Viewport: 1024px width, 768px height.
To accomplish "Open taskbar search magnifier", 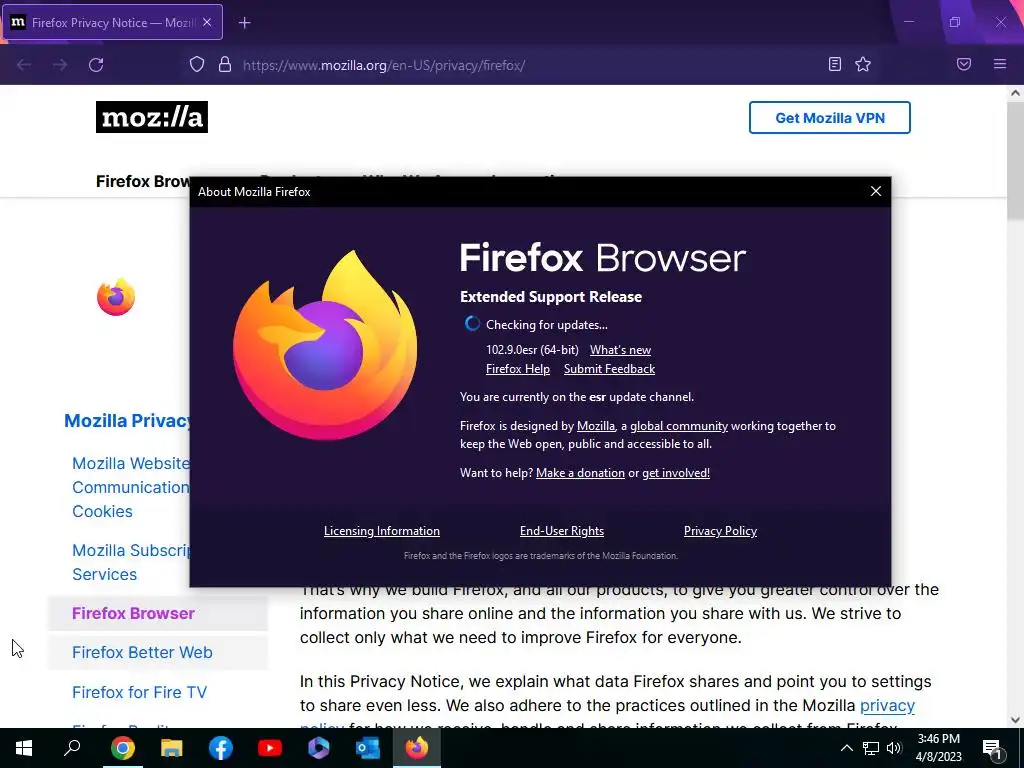I will [x=72, y=748].
